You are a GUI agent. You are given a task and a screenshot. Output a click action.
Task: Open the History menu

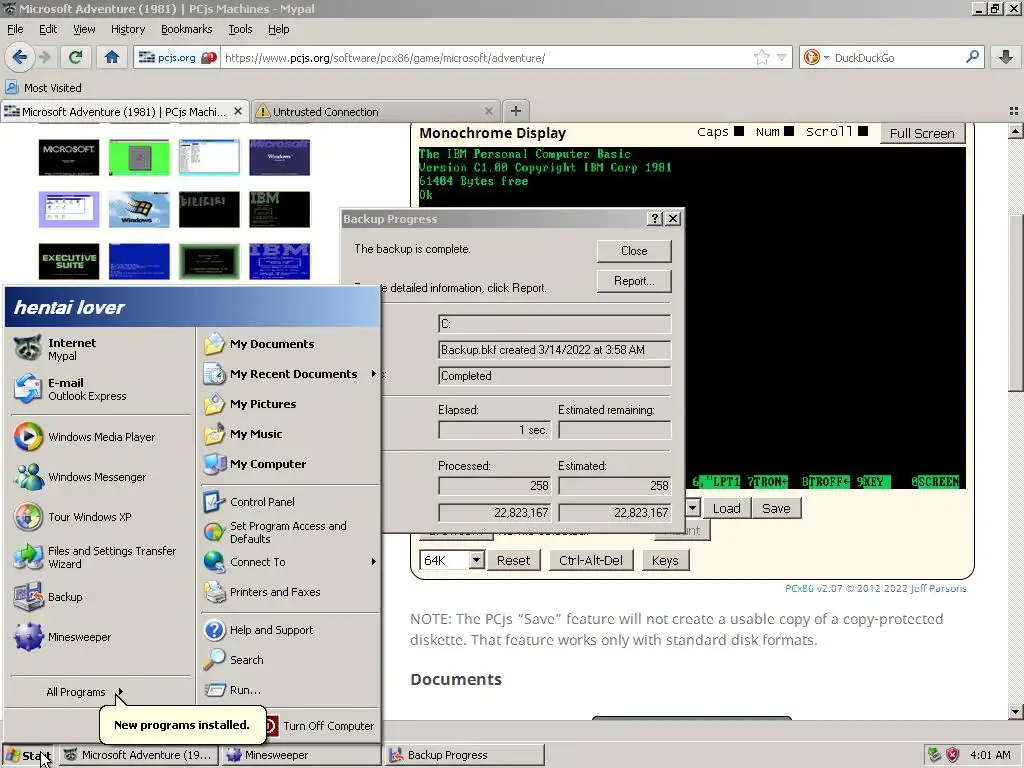tap(128, 29)
